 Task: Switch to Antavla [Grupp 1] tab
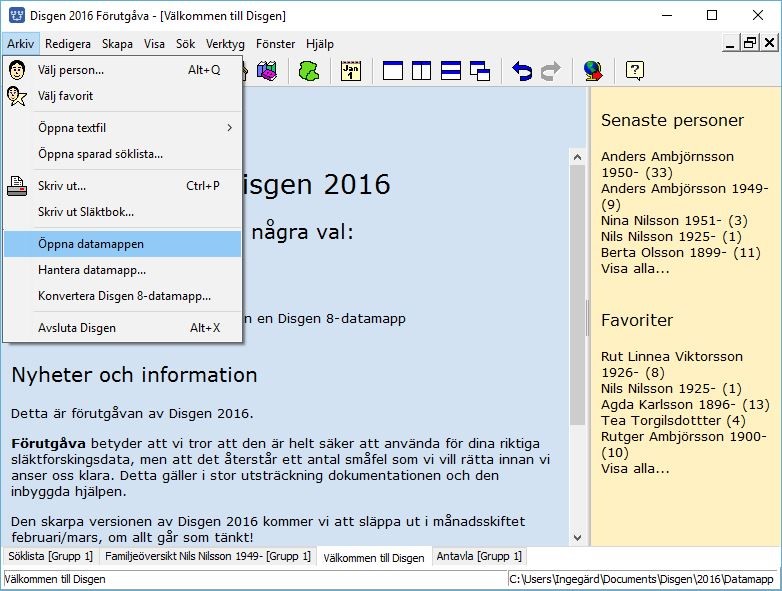point(479,556)
